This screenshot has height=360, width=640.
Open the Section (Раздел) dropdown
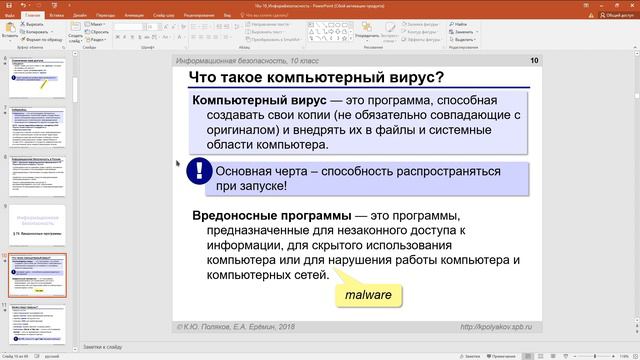96,40
